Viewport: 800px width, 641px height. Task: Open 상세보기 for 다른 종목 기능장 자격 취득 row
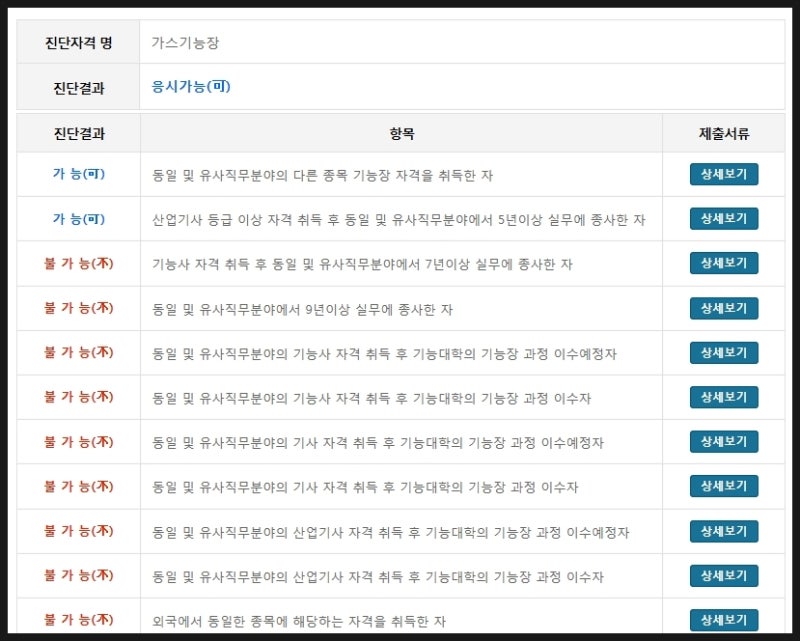point(724,174)
